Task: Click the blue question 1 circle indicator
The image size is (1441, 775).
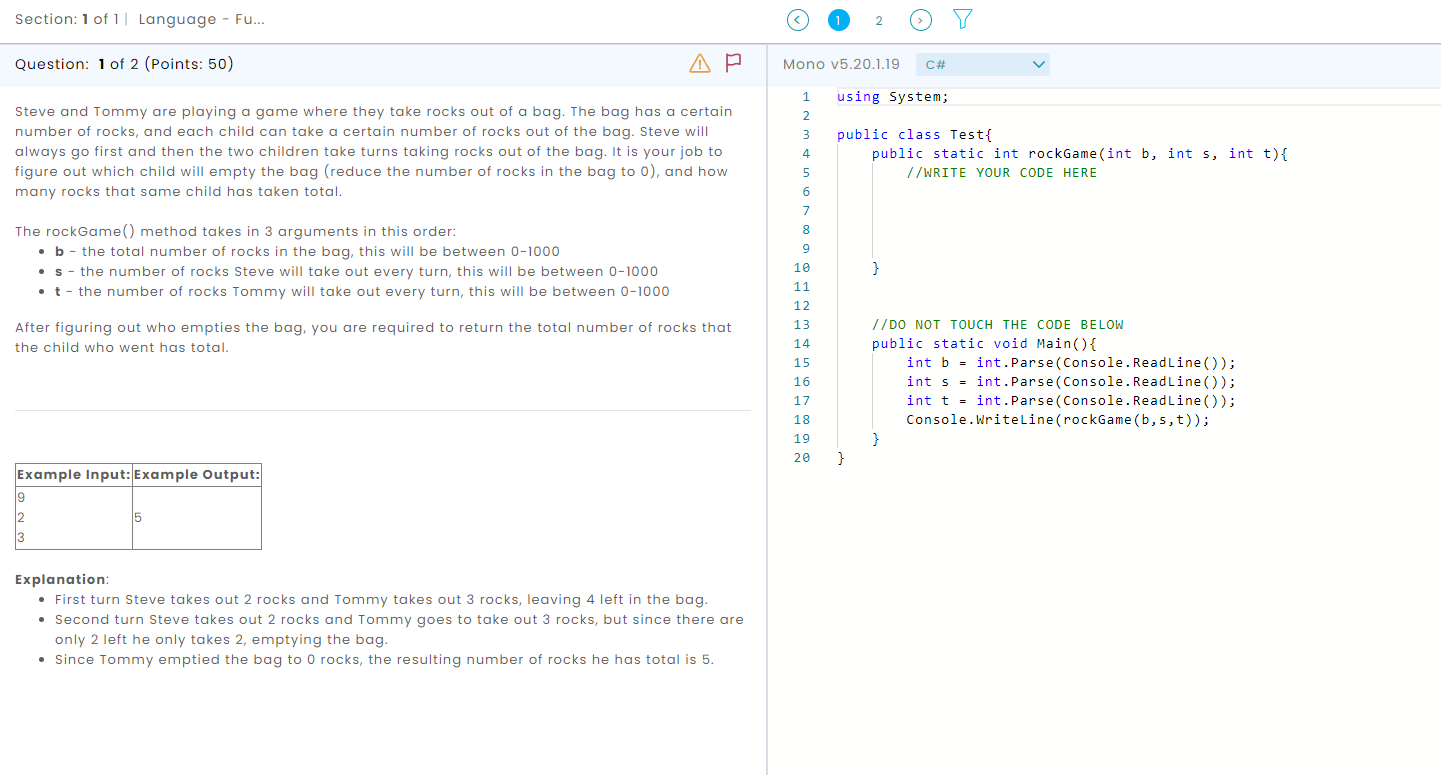Action: point(839,19)
